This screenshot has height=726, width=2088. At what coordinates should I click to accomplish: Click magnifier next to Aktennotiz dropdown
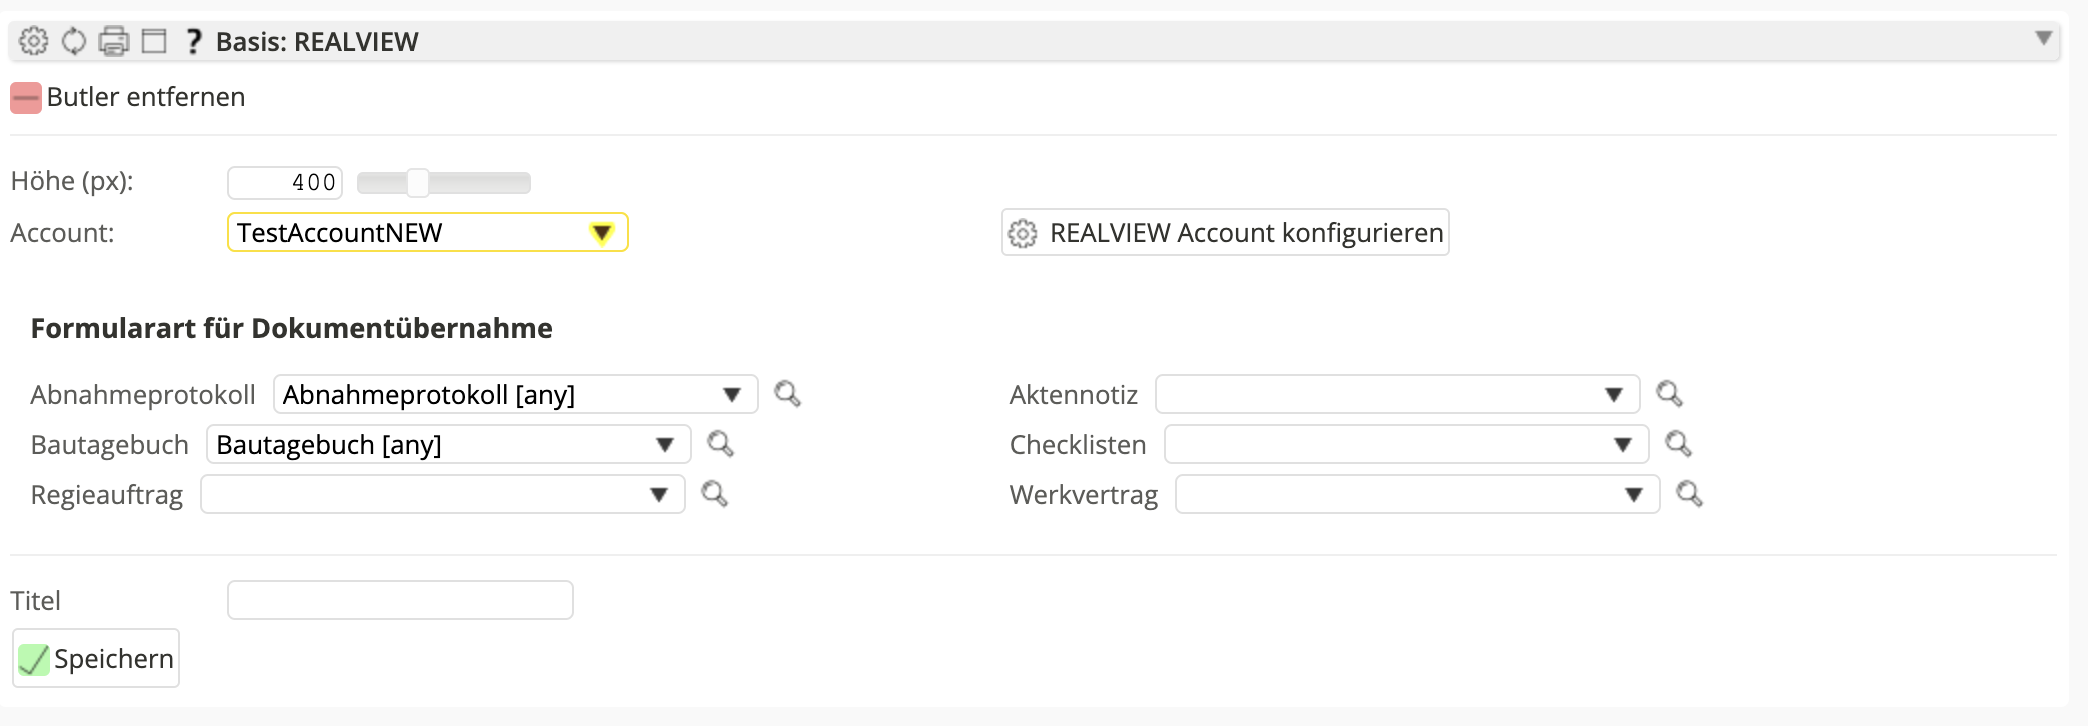(x=1669, y=394)
